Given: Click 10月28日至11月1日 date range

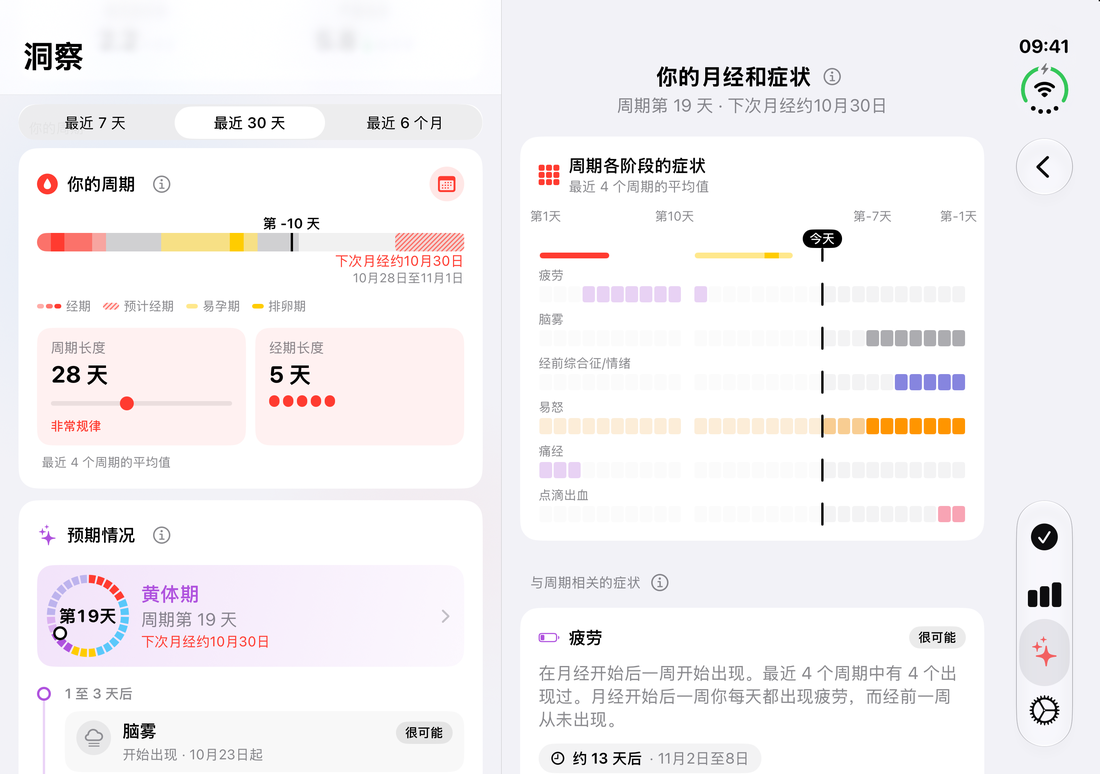Looking at the screenshot, I should (408, 278).
